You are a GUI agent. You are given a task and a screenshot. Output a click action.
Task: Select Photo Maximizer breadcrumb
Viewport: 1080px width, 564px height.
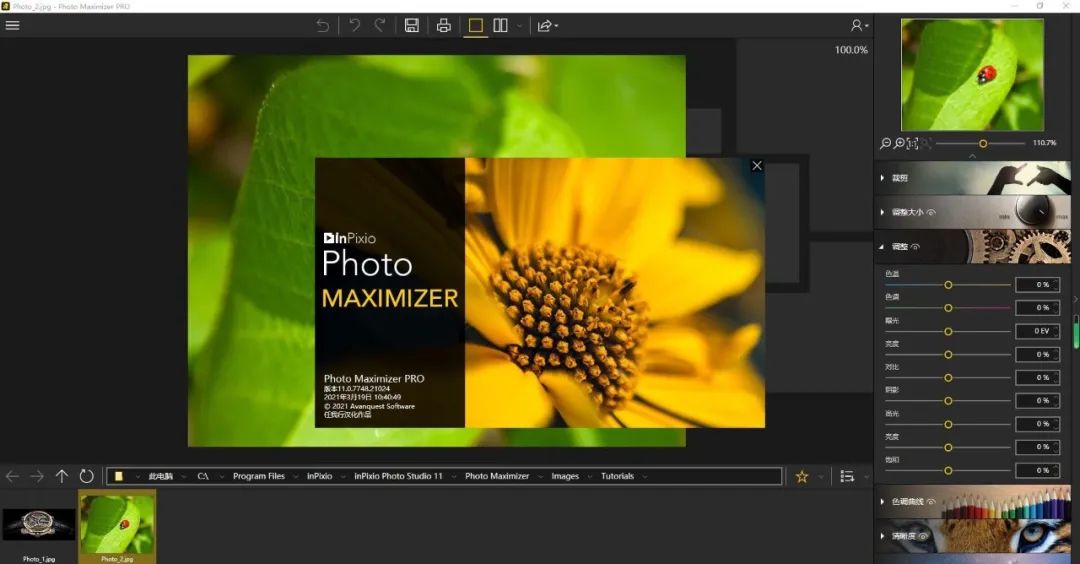point(497,476)
